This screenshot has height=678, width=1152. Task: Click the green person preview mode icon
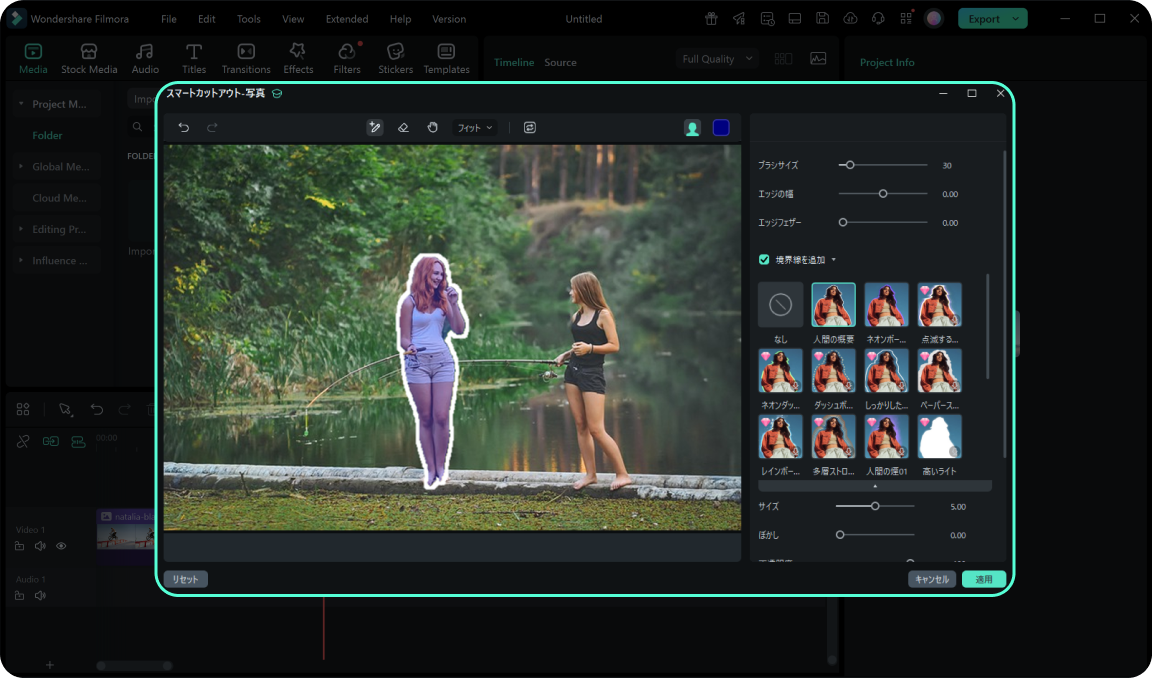692,128
